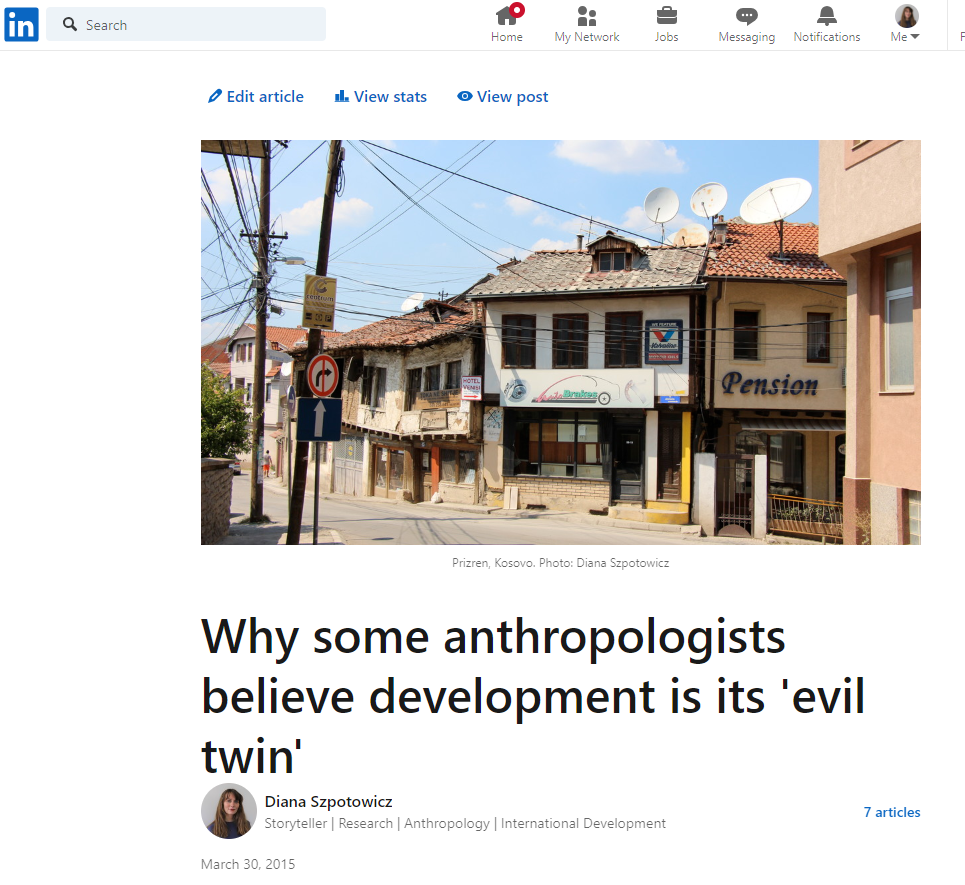965x885 pixels.
Task: Open the 7 articles link
Action: click(x=892, y=812)
